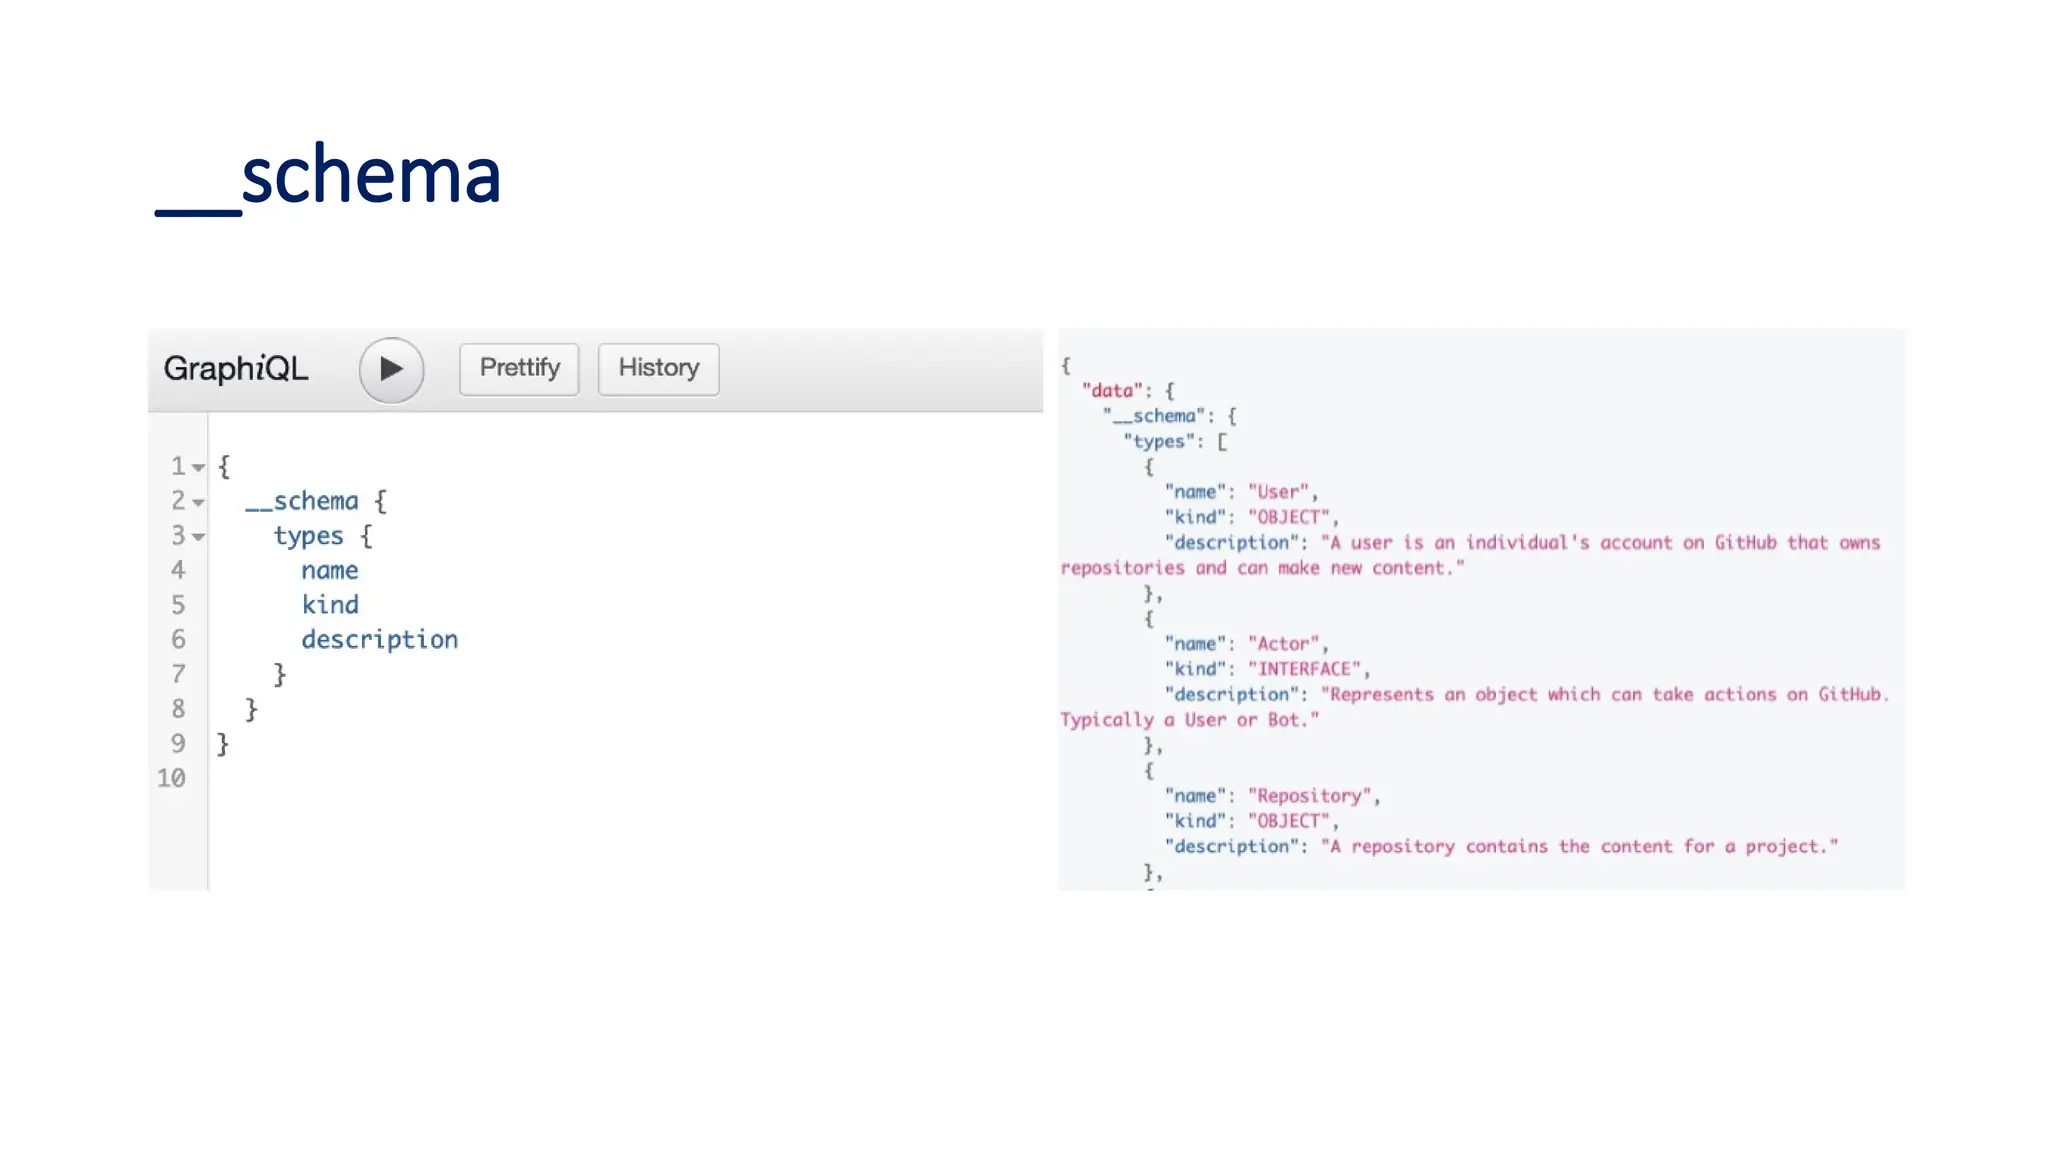The width and height of the screenshot is (2048, 1152).
Task: Click the name field on line 4
Action: 330,571
